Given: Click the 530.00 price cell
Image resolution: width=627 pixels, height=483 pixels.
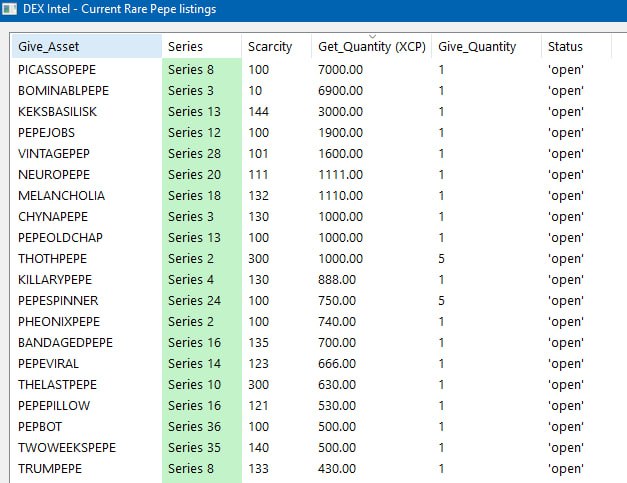Looking at the screenshot, I should 337,405.
